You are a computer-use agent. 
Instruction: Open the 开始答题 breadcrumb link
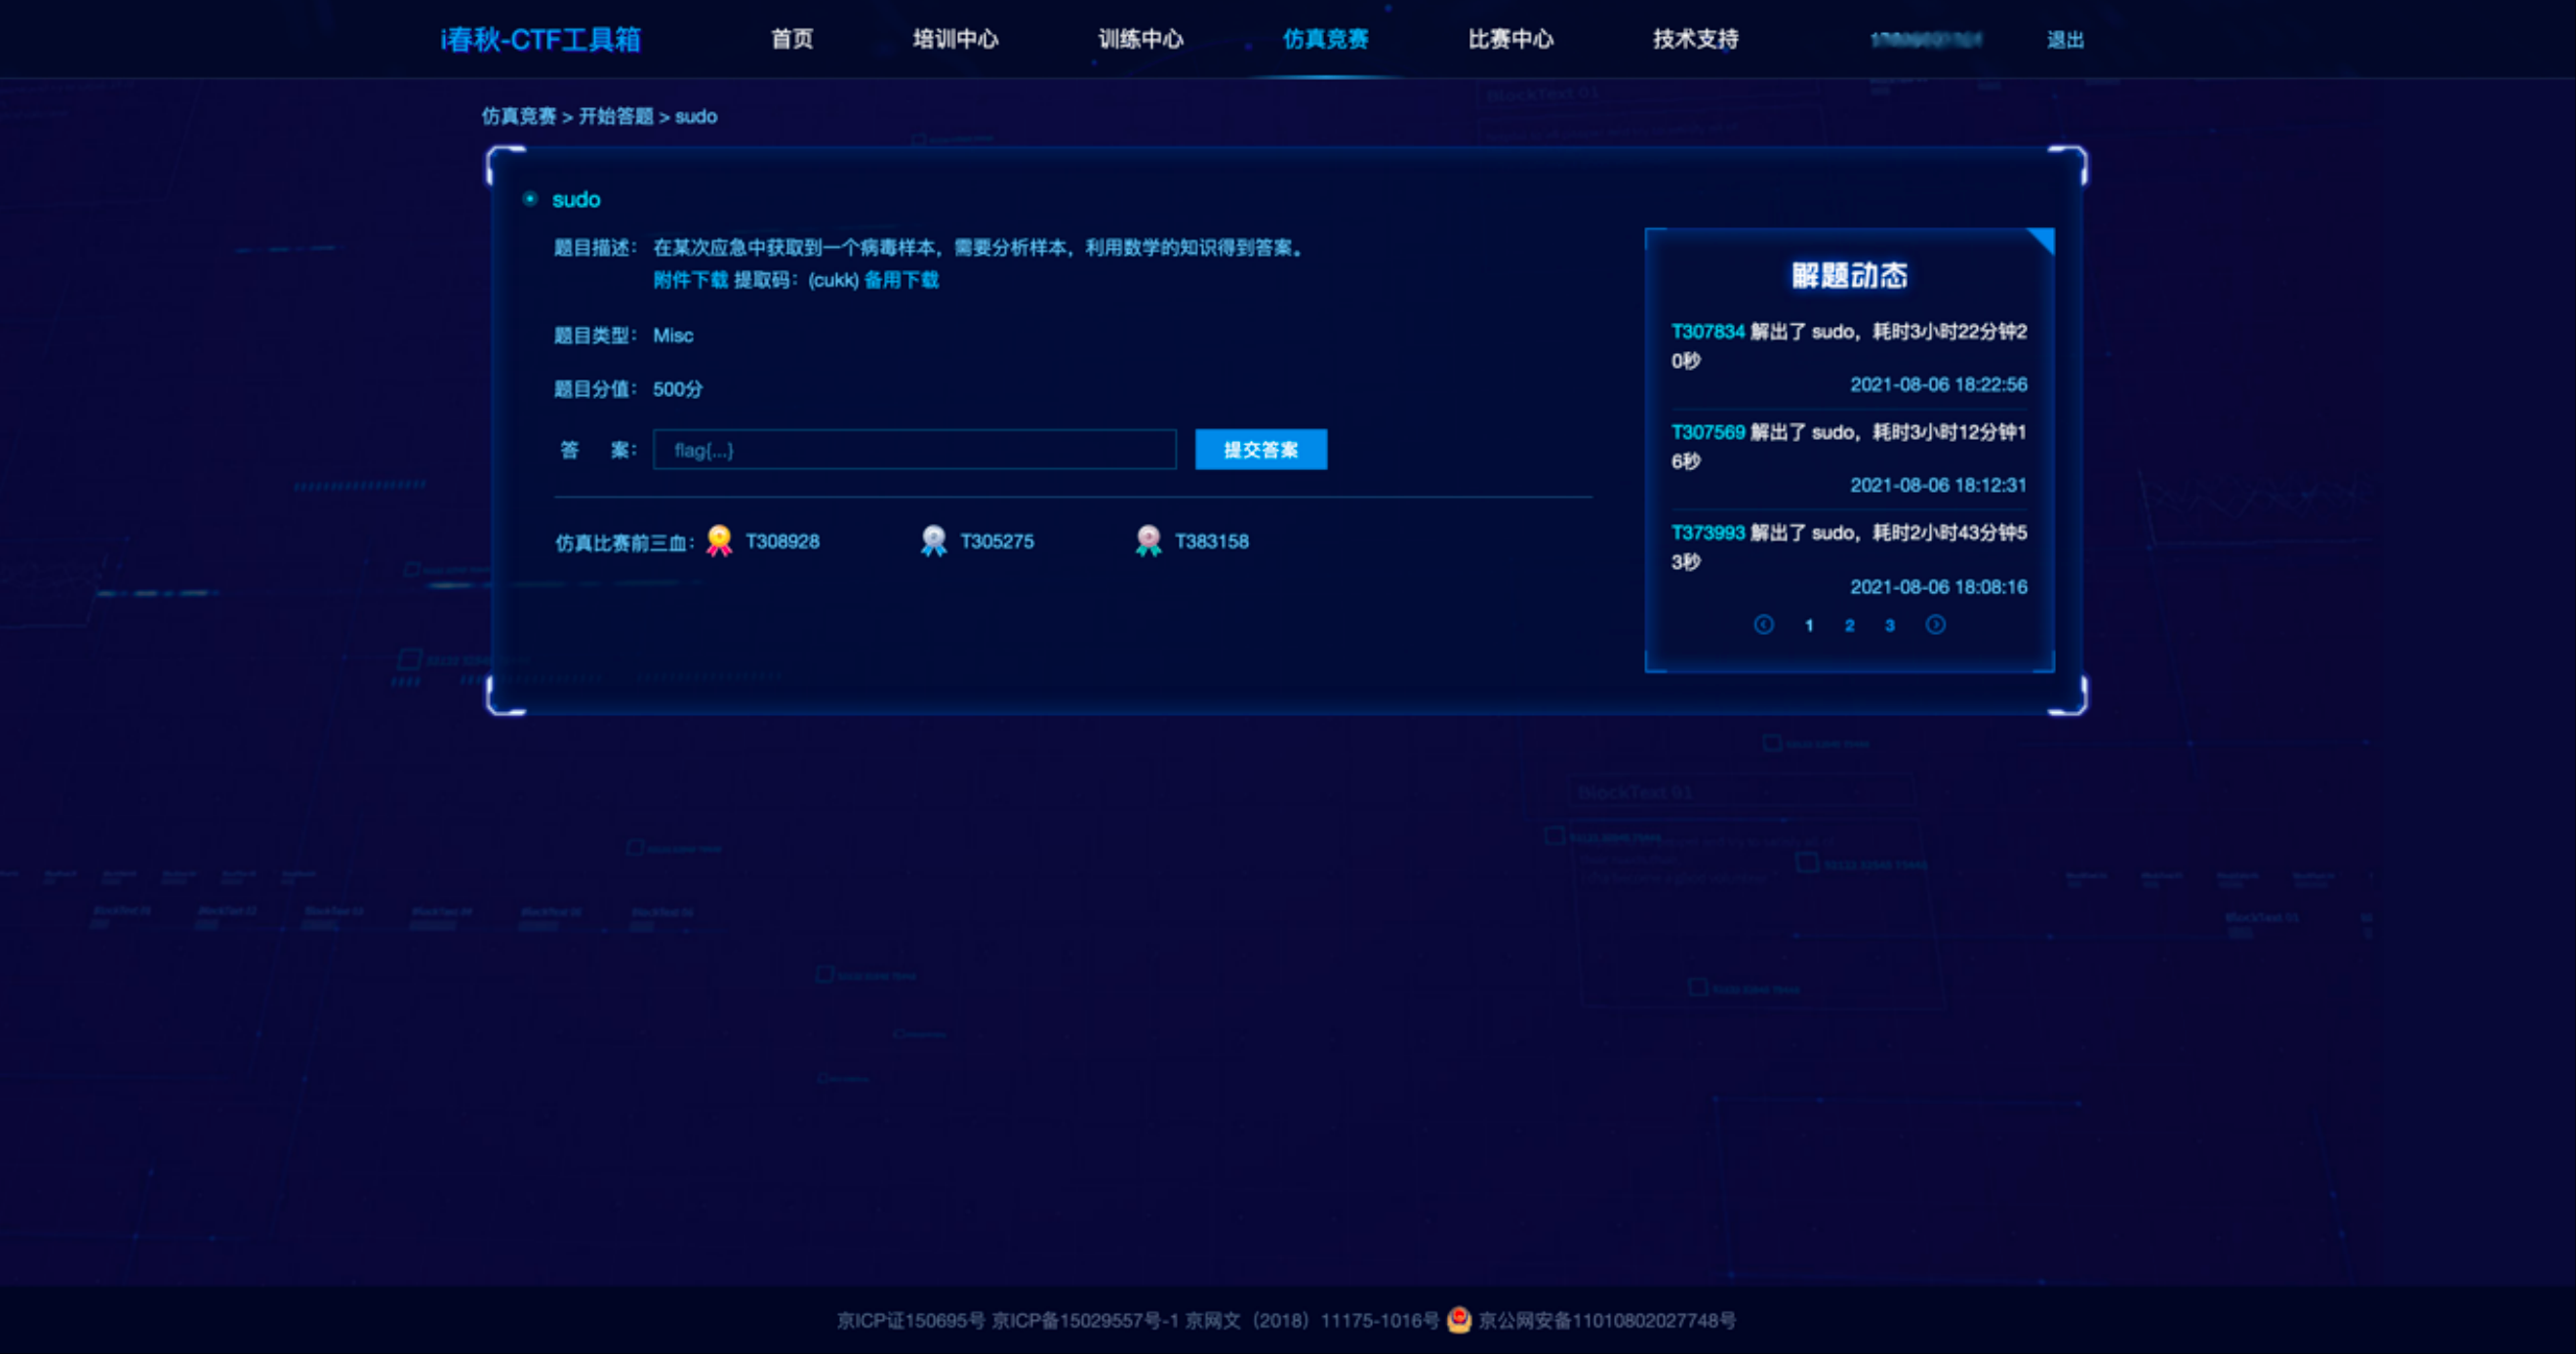pos(615,117)
